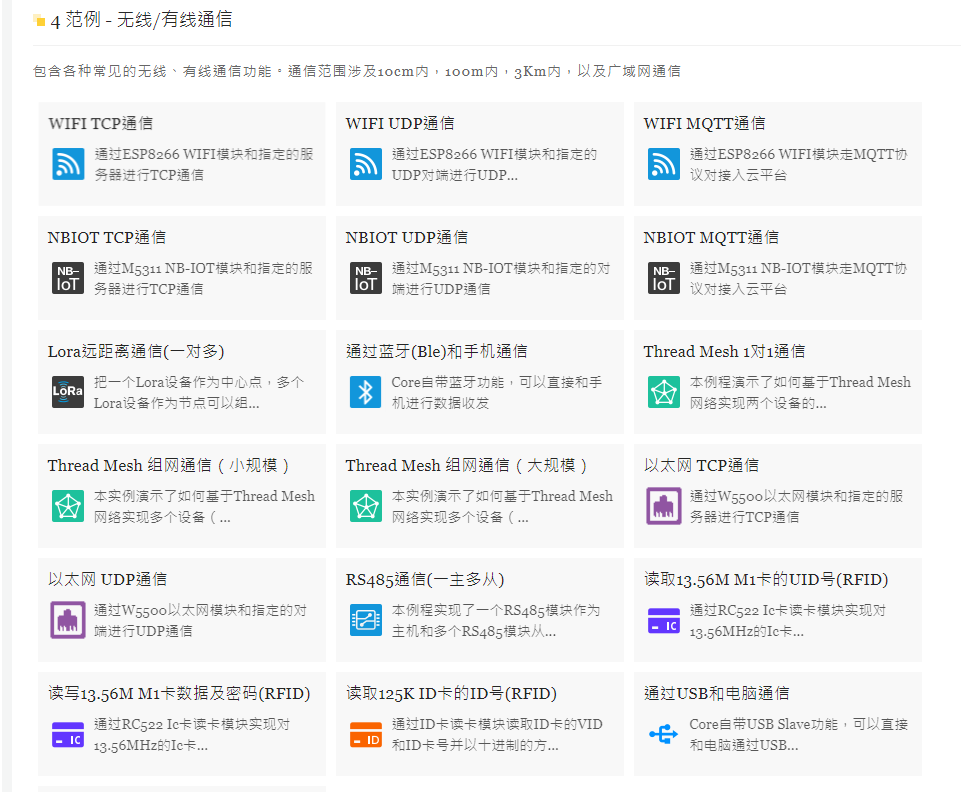Click the mesh icon on Thread Mesh 组网通信（大规模）card
The width and height of the screenshot is (971, 792).
[x=364, y=506]
